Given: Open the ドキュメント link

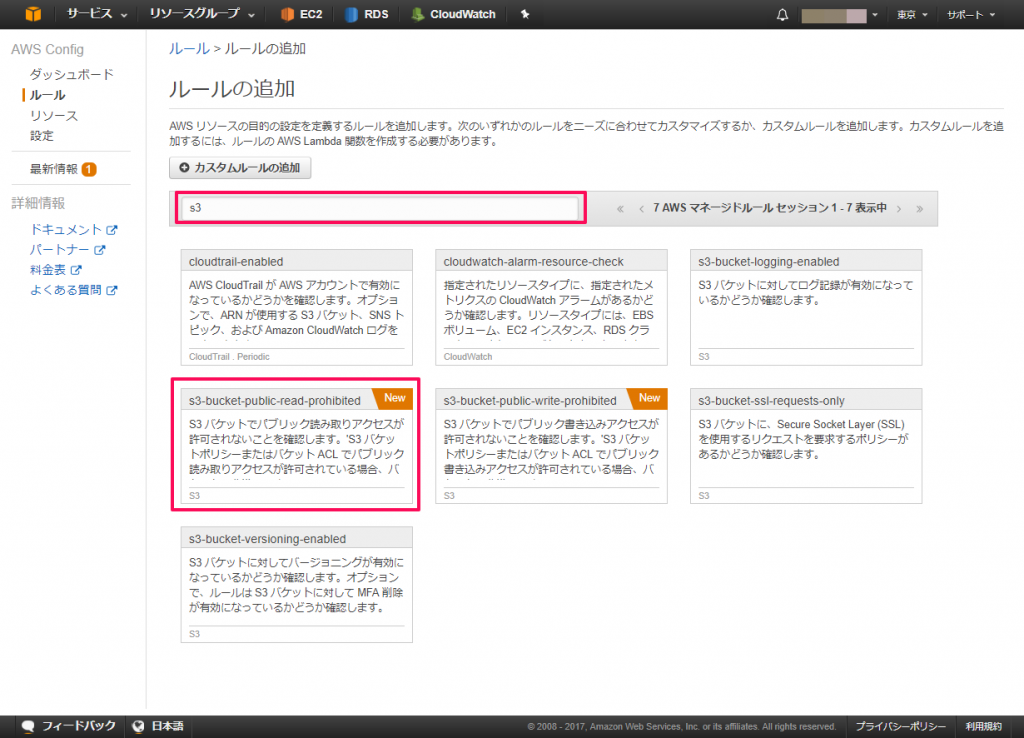Looking at the screenshot, I should pyautogui.click(x=66, y=230).
